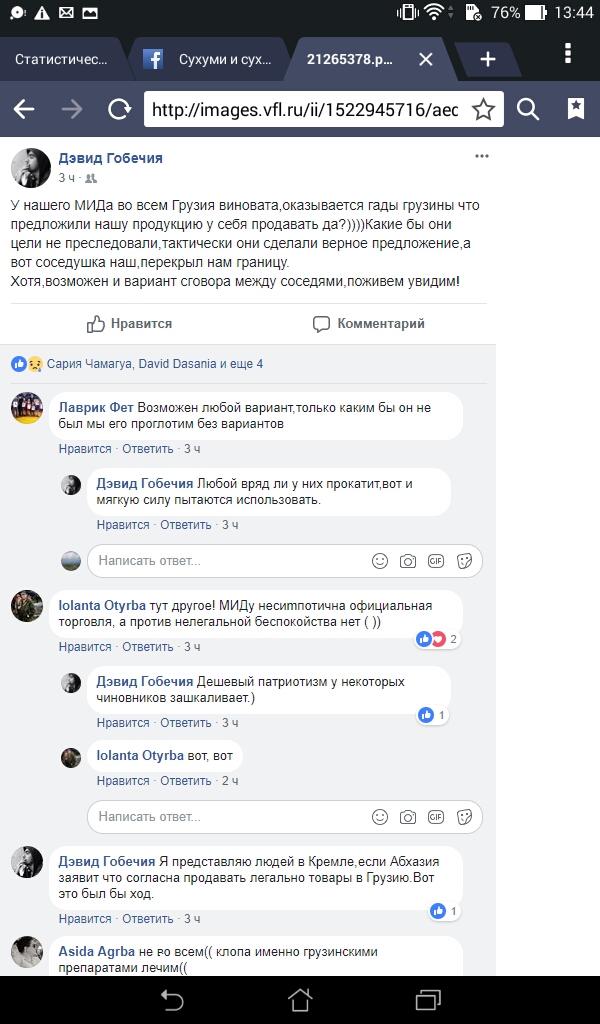
Task: Tap Ответить under Лаврик Фет's comment
Action: (148, 449)
